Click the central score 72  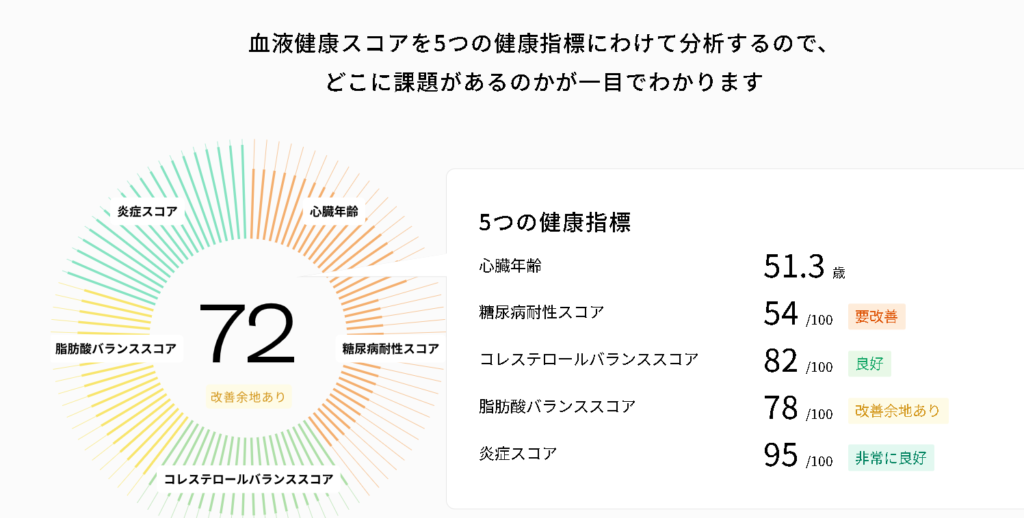247,334
